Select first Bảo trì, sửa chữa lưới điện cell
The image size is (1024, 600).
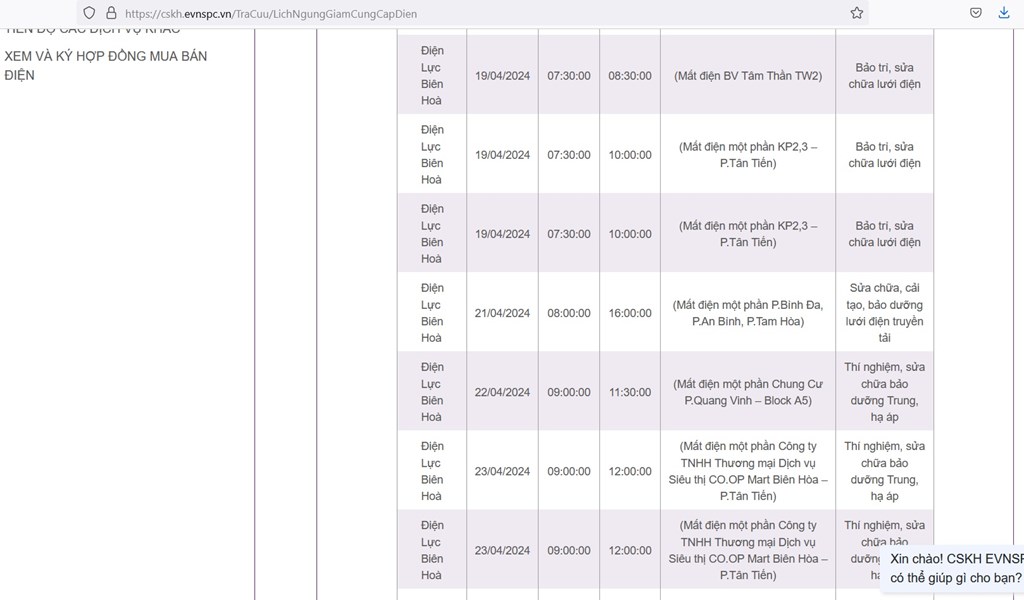click(x=884, y=75)
